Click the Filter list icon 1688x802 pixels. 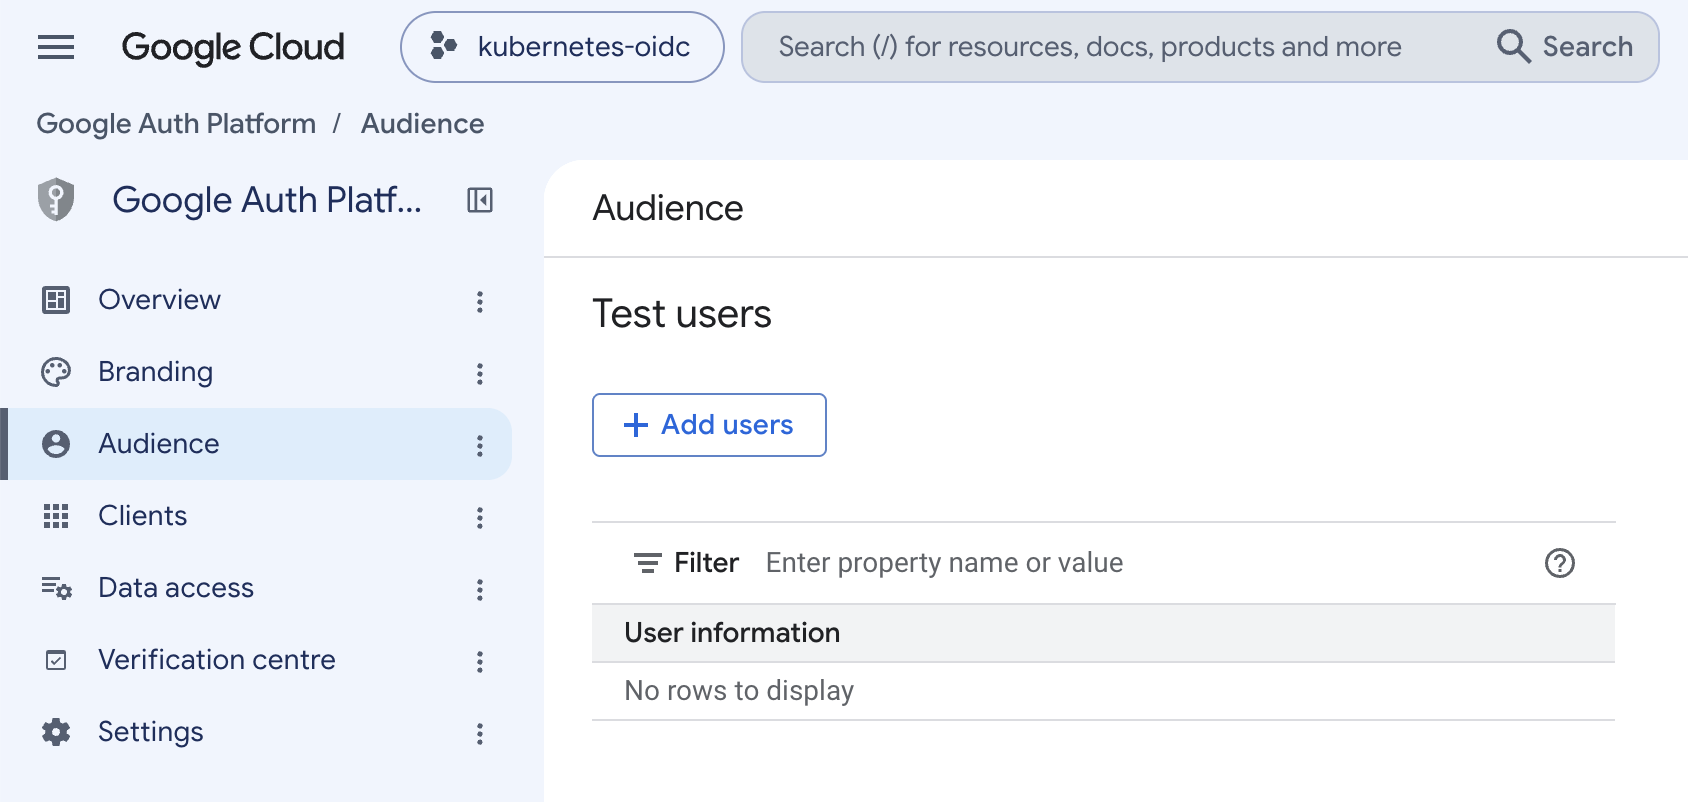pyautogui.click(x=648, y=563)
